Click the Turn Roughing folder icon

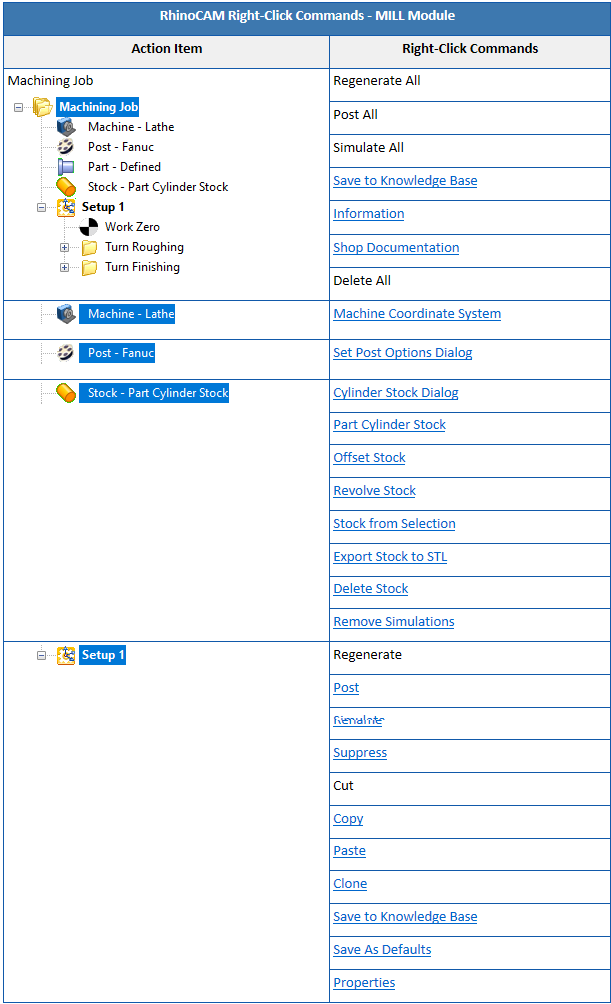pyautogui.click(x=89, y=247)
